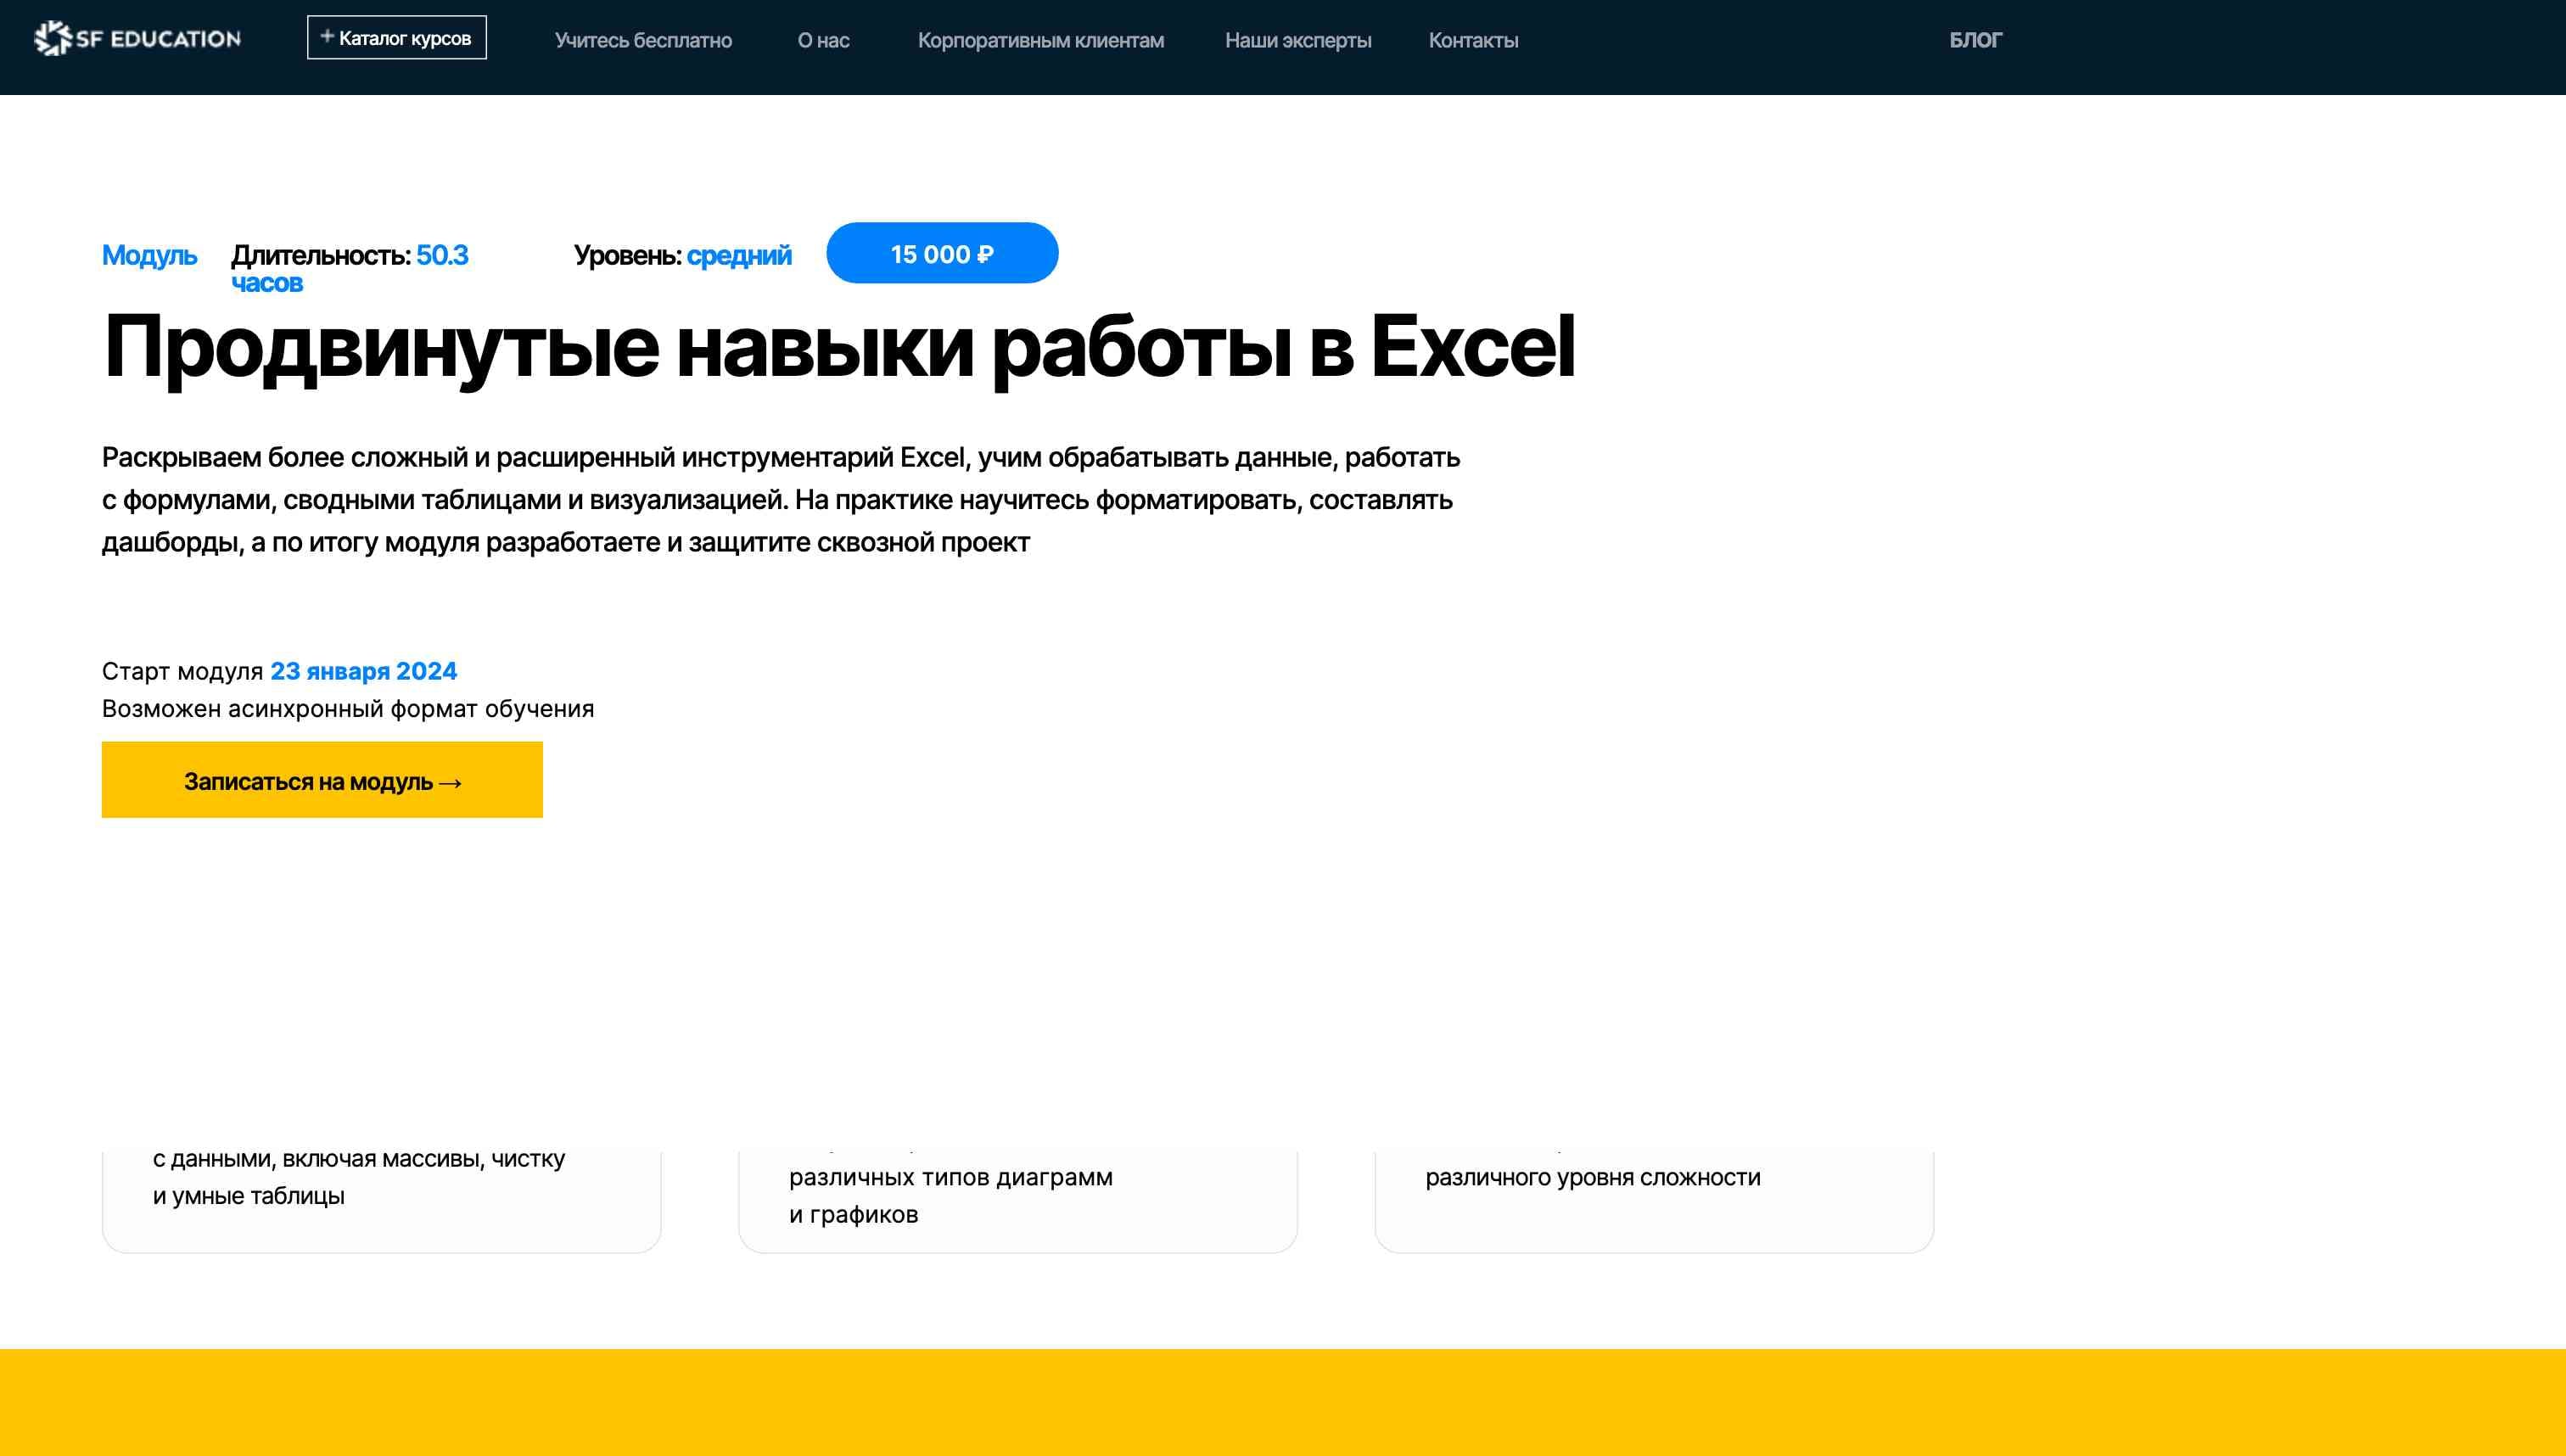Open the Контакты page
Viewport: 2566px width, 1456px height.
coord(1472,40)
